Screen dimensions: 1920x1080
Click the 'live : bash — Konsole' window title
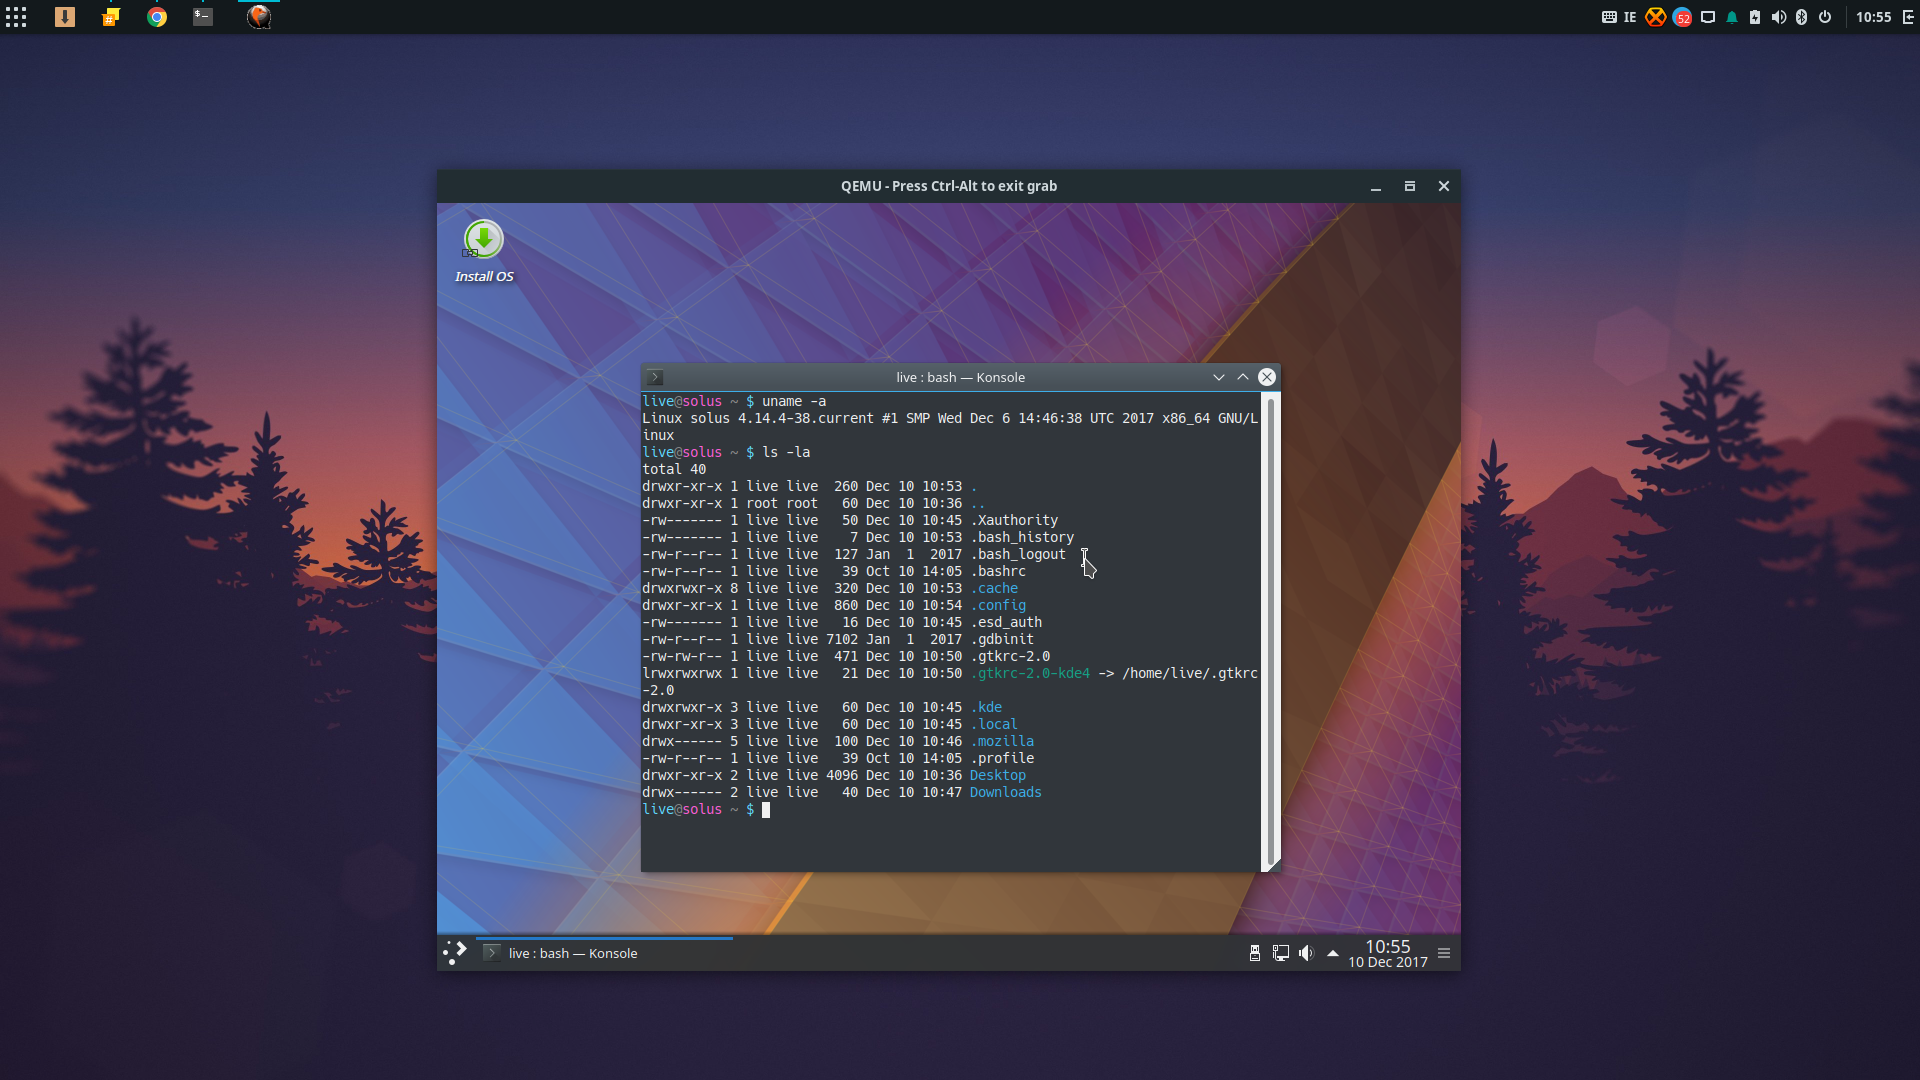tap(961, 377)
